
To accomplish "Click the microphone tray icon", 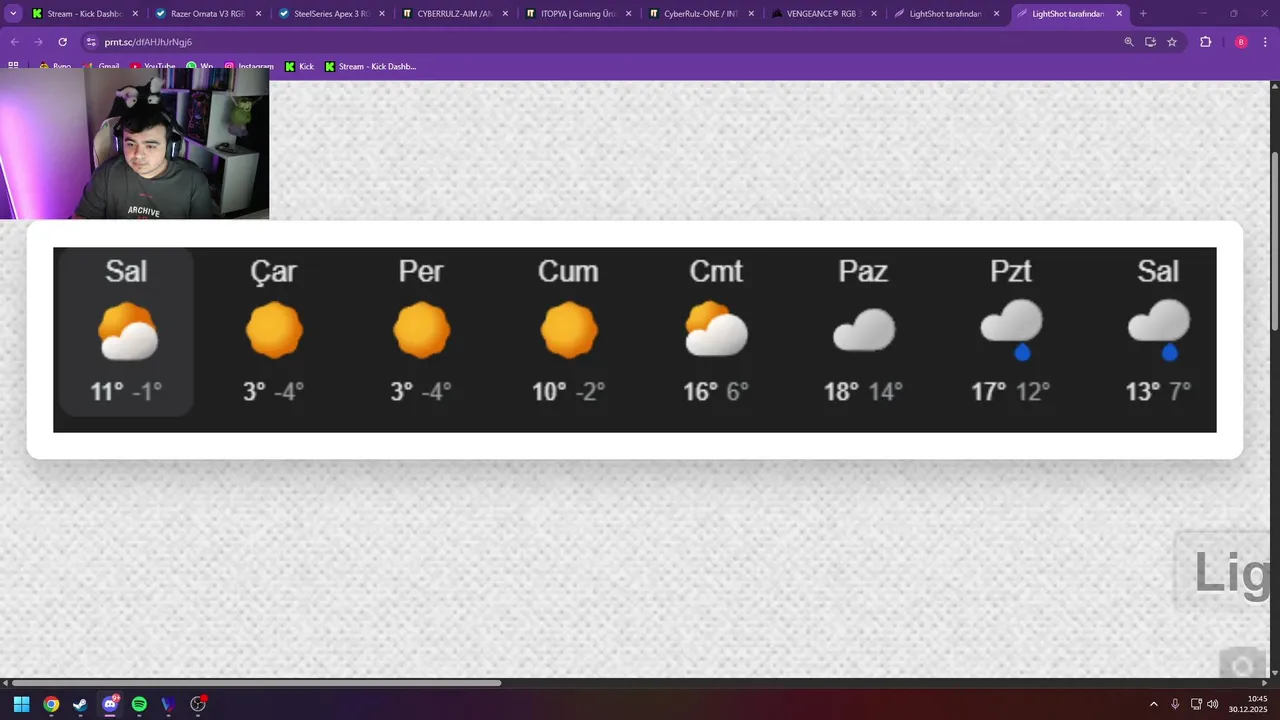I will (x=1175, y=704).
